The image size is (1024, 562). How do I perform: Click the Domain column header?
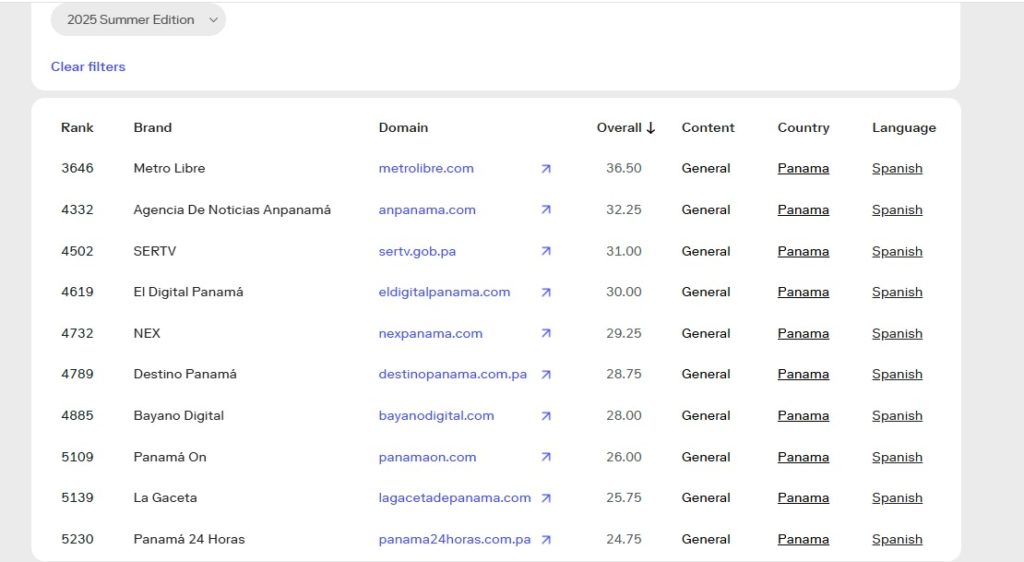click(x=404, y=128)
